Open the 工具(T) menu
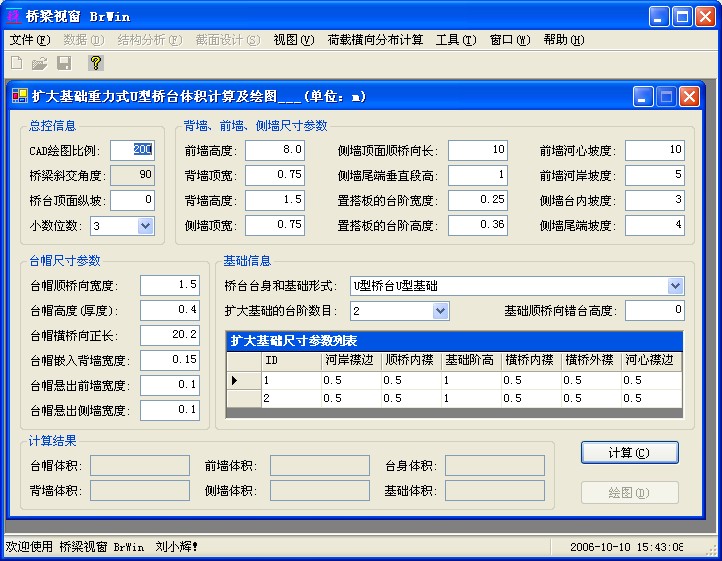722x561 pixels. pyautogui.click(x=456, y=40)
